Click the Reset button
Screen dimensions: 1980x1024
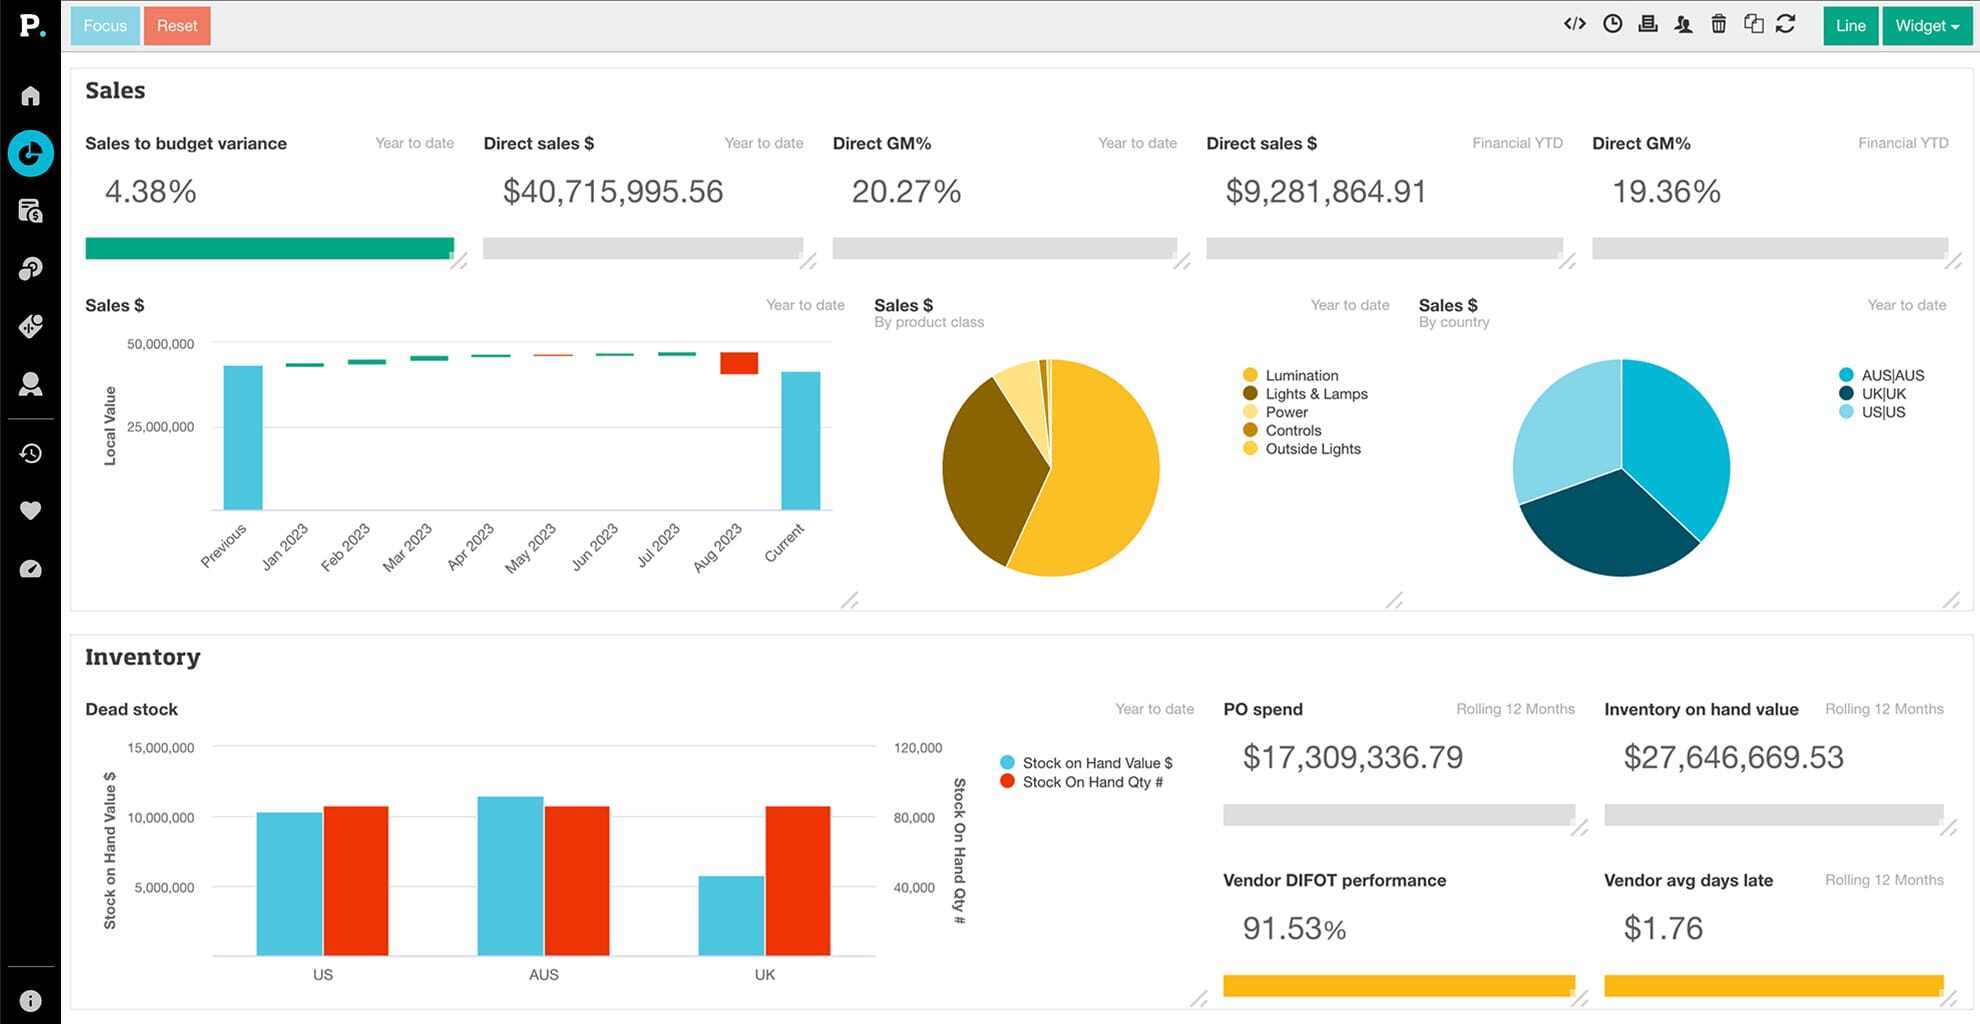[177, 26]
